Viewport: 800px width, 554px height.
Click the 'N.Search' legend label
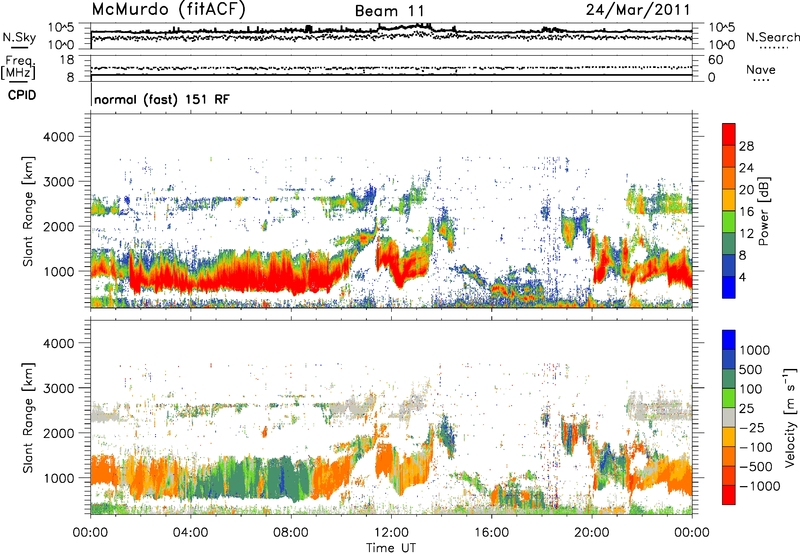pyautogui.click(x=772, y=37)
